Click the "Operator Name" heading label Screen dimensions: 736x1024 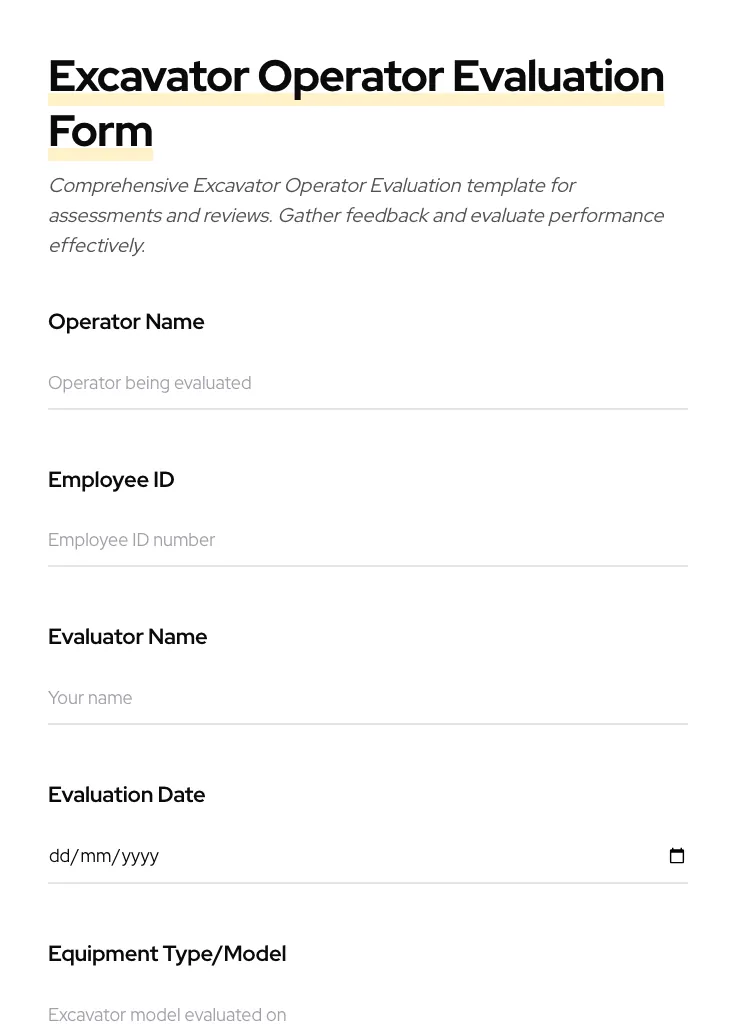click(126, 322)
